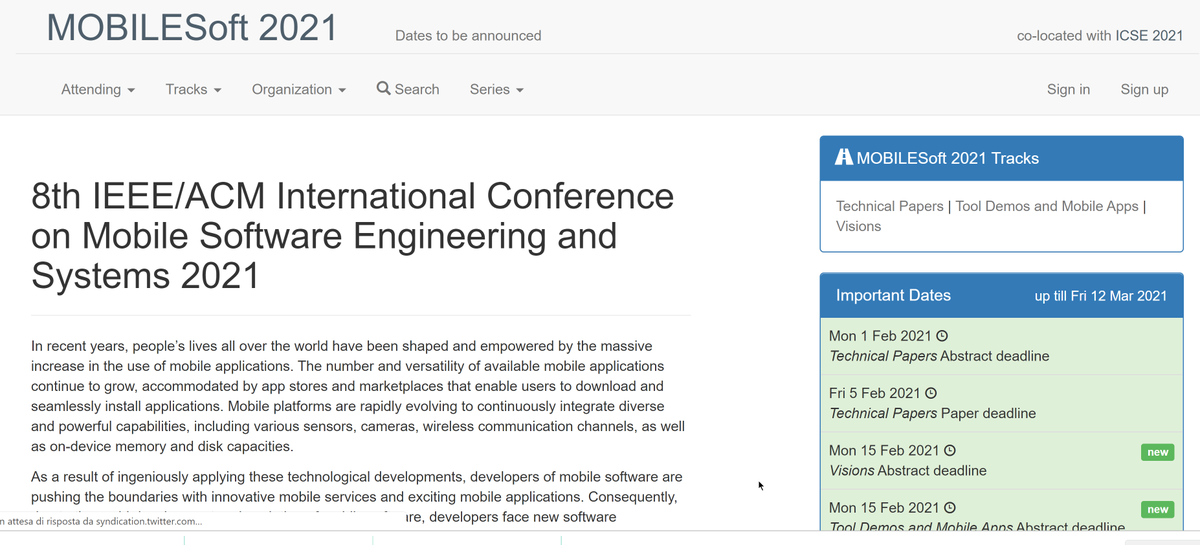Click clock icon next to Mon 1 Feb 2021
The width and height of the screenshot is (1200, 545).
pos(941,336)
